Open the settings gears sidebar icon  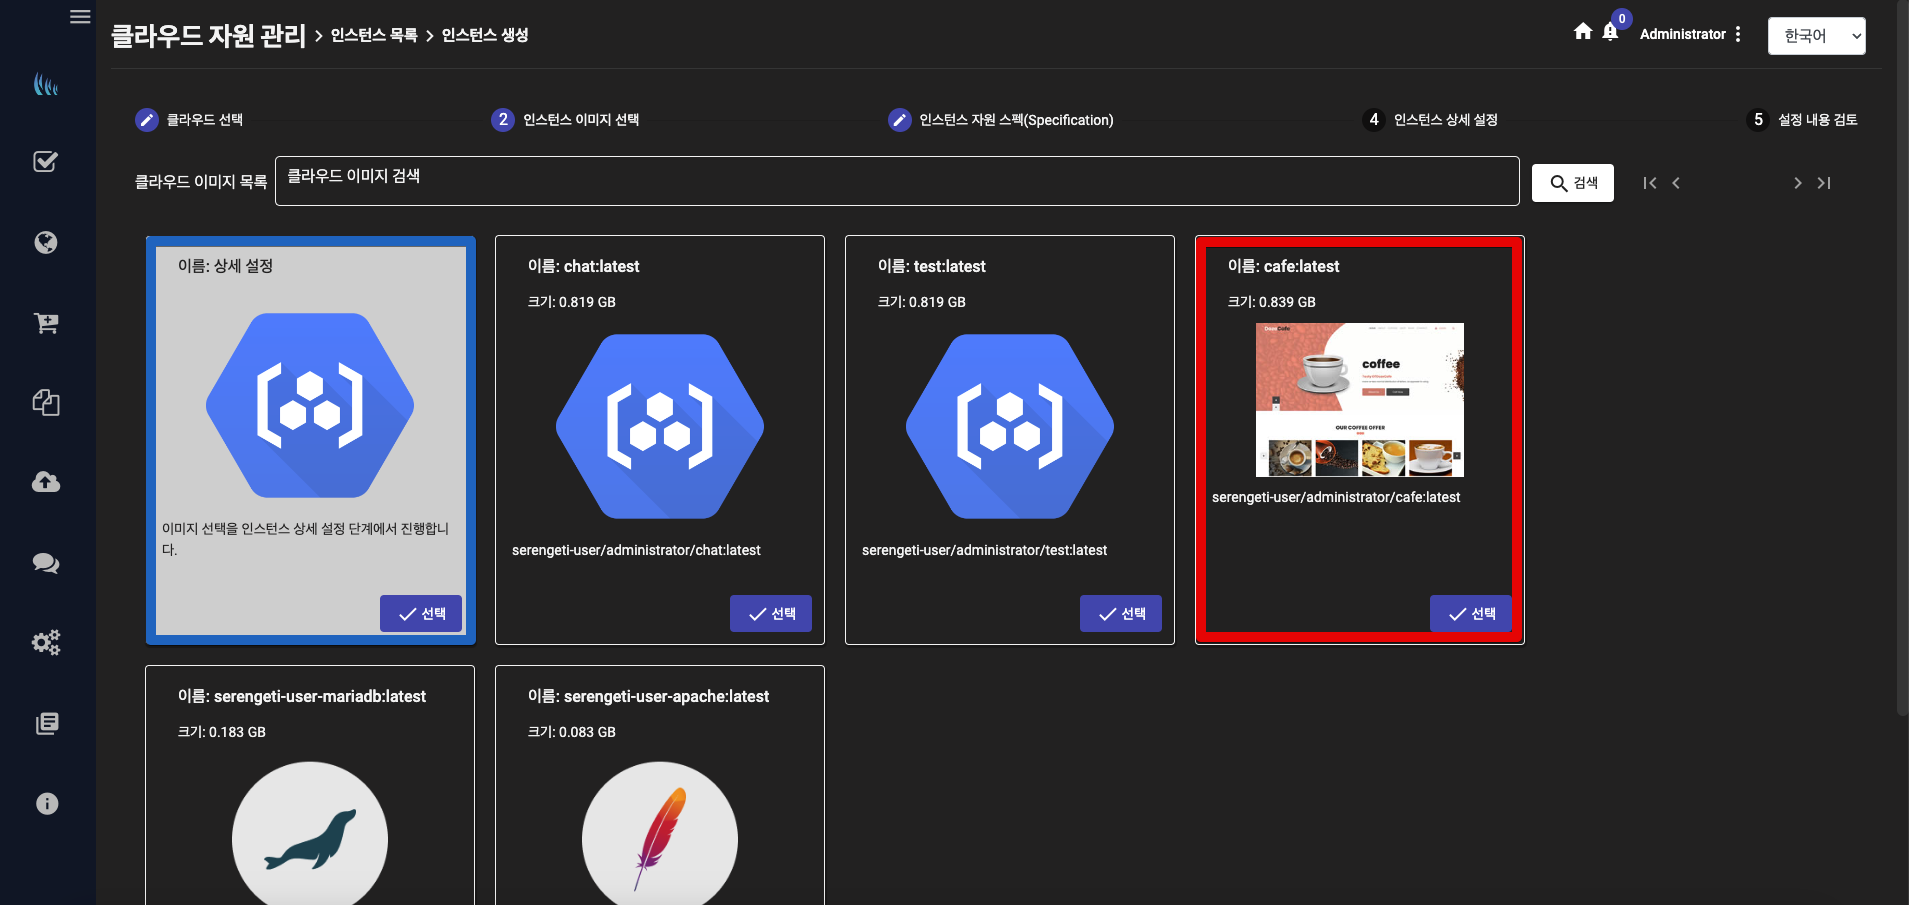click(46, 642)
